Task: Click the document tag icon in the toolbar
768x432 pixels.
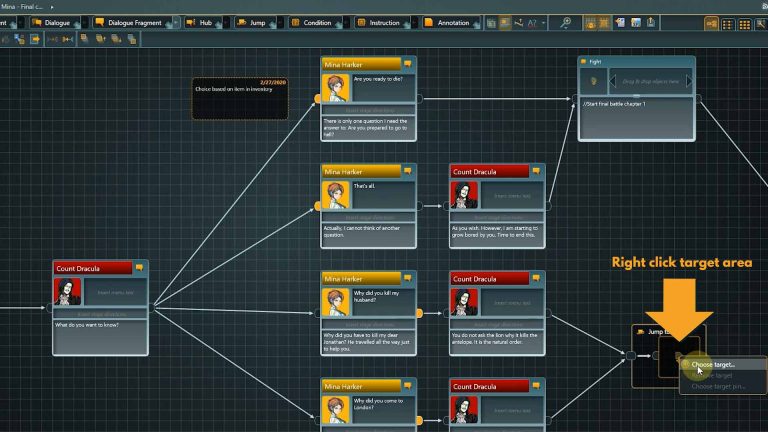Action: click(620, 23)
